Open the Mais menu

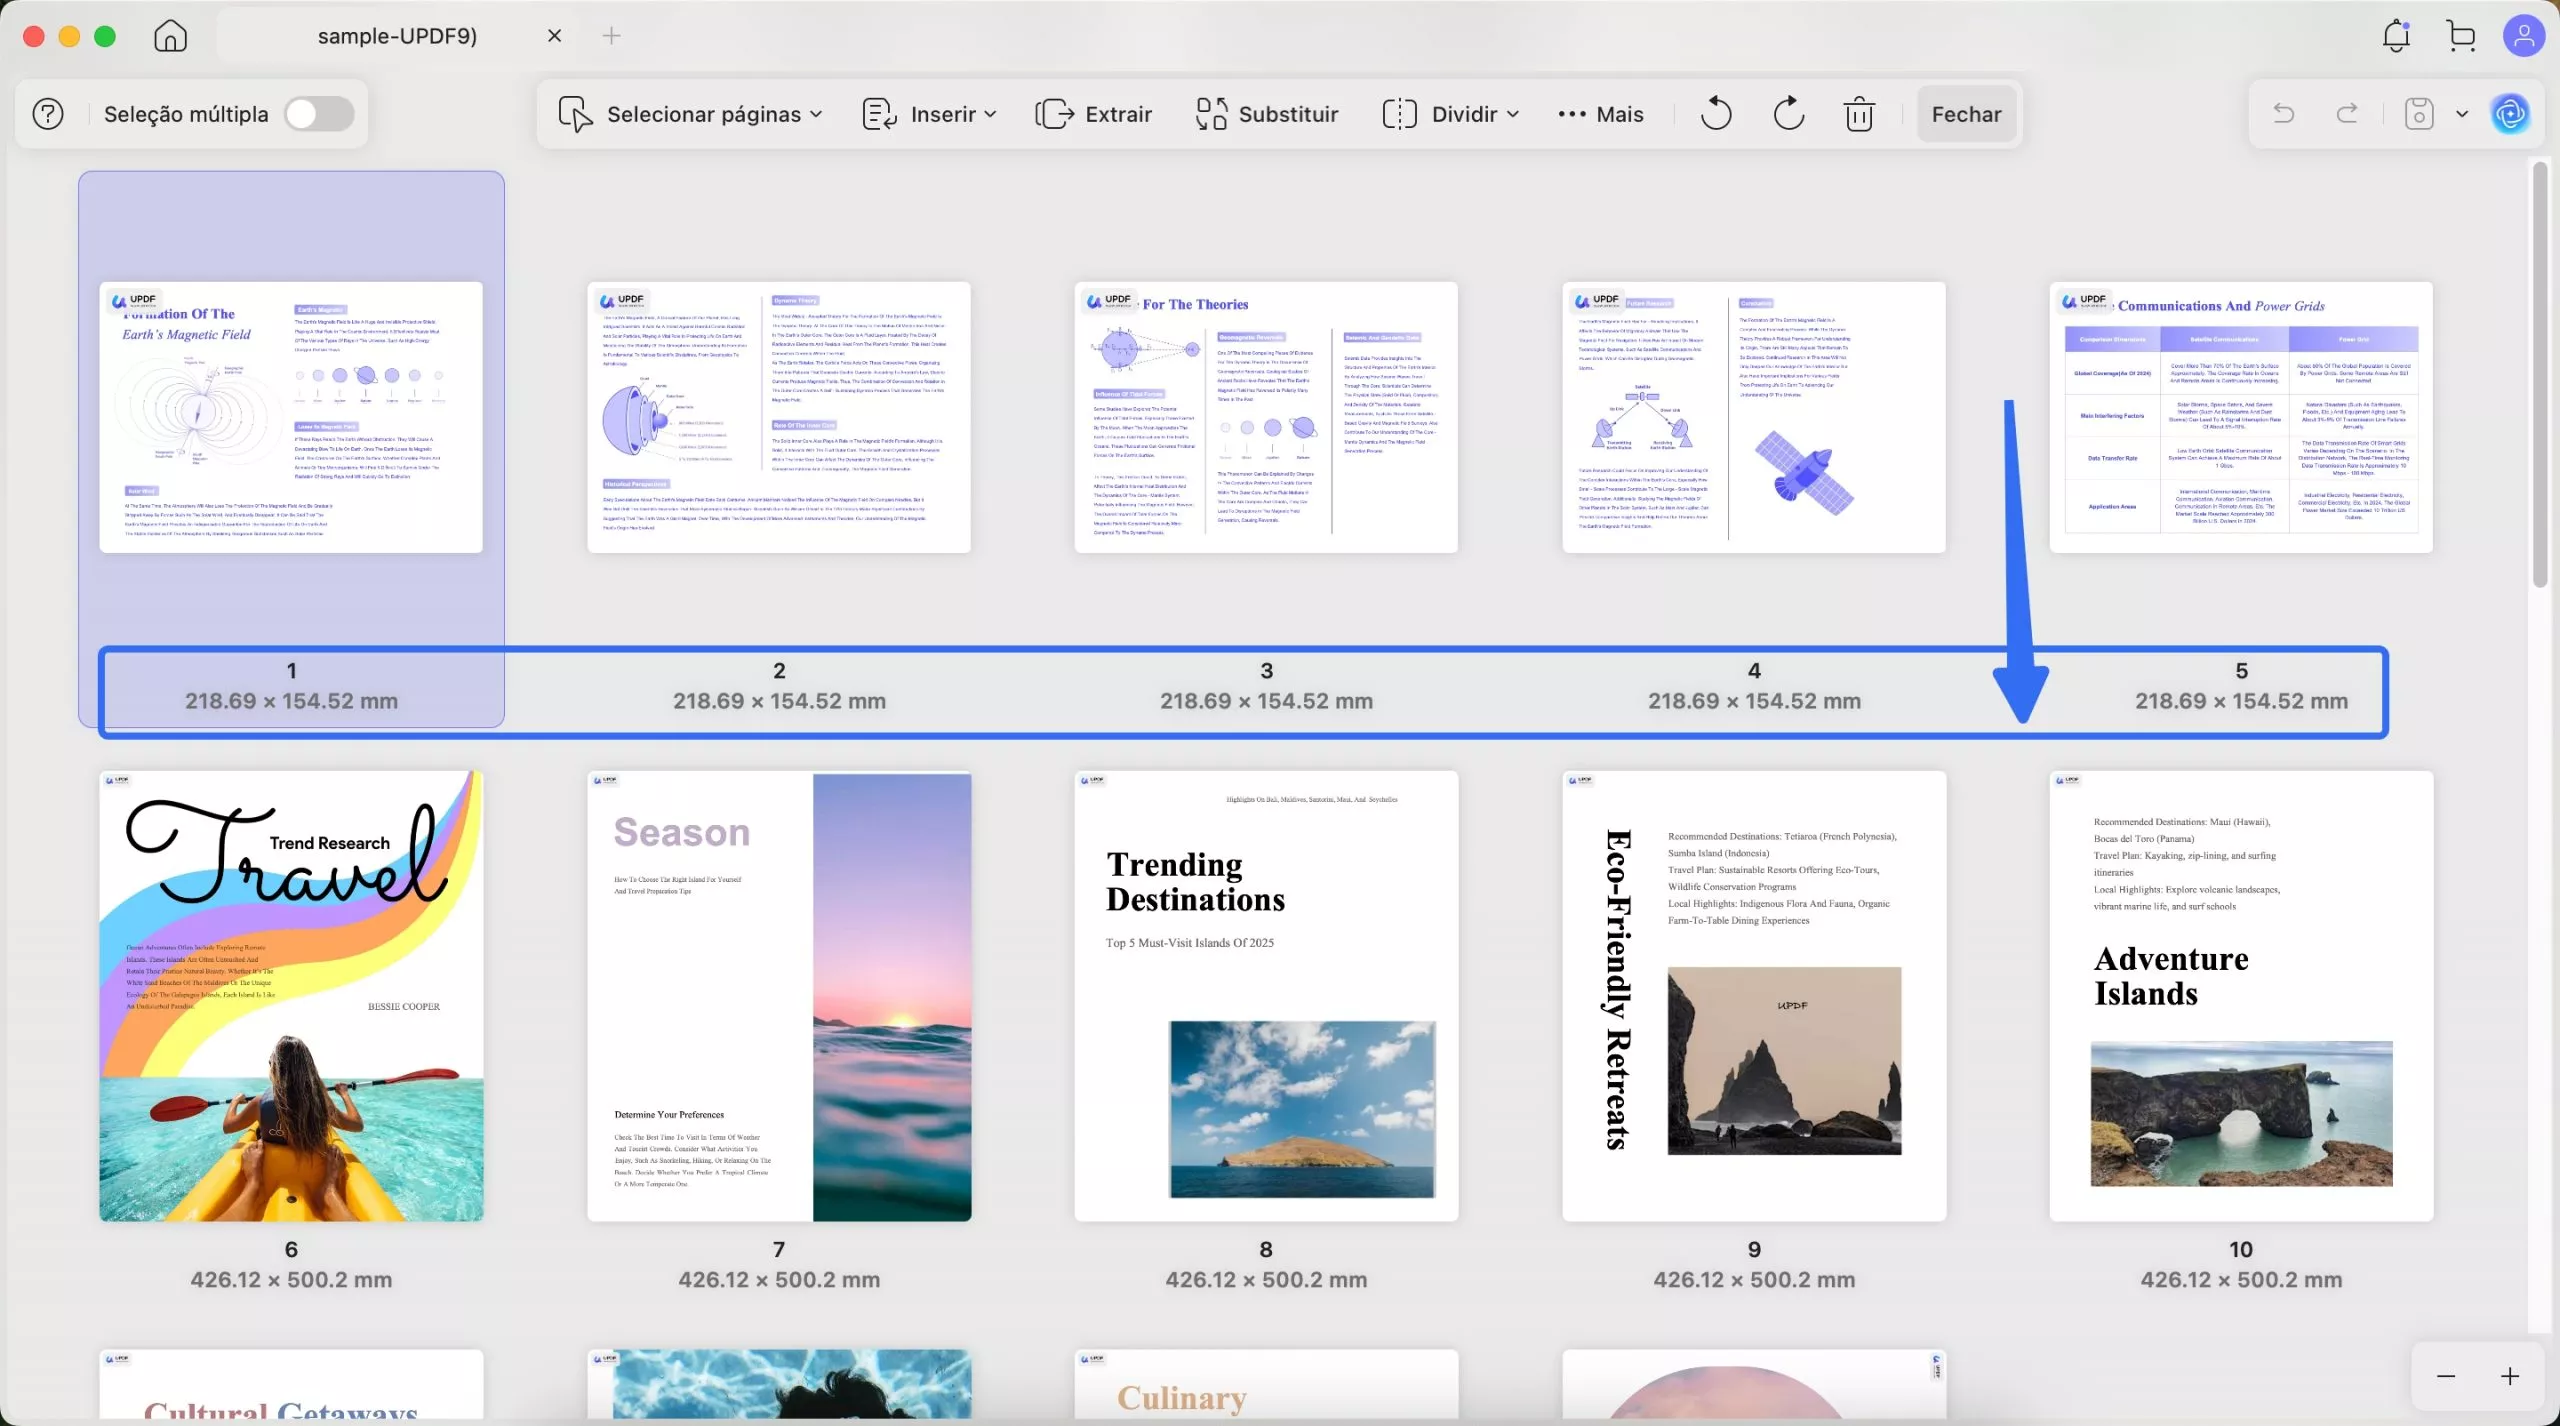point(1601,114)
